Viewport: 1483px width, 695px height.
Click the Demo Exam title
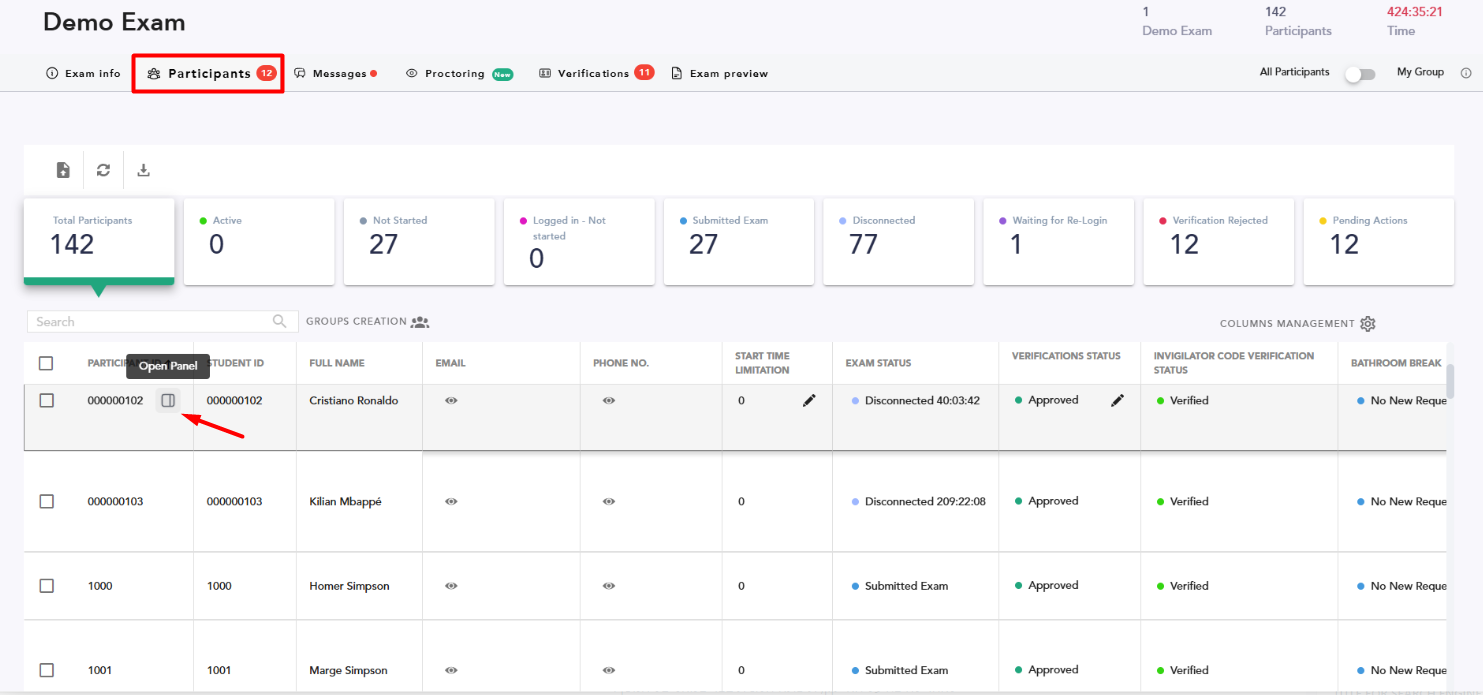coord(114,22)
